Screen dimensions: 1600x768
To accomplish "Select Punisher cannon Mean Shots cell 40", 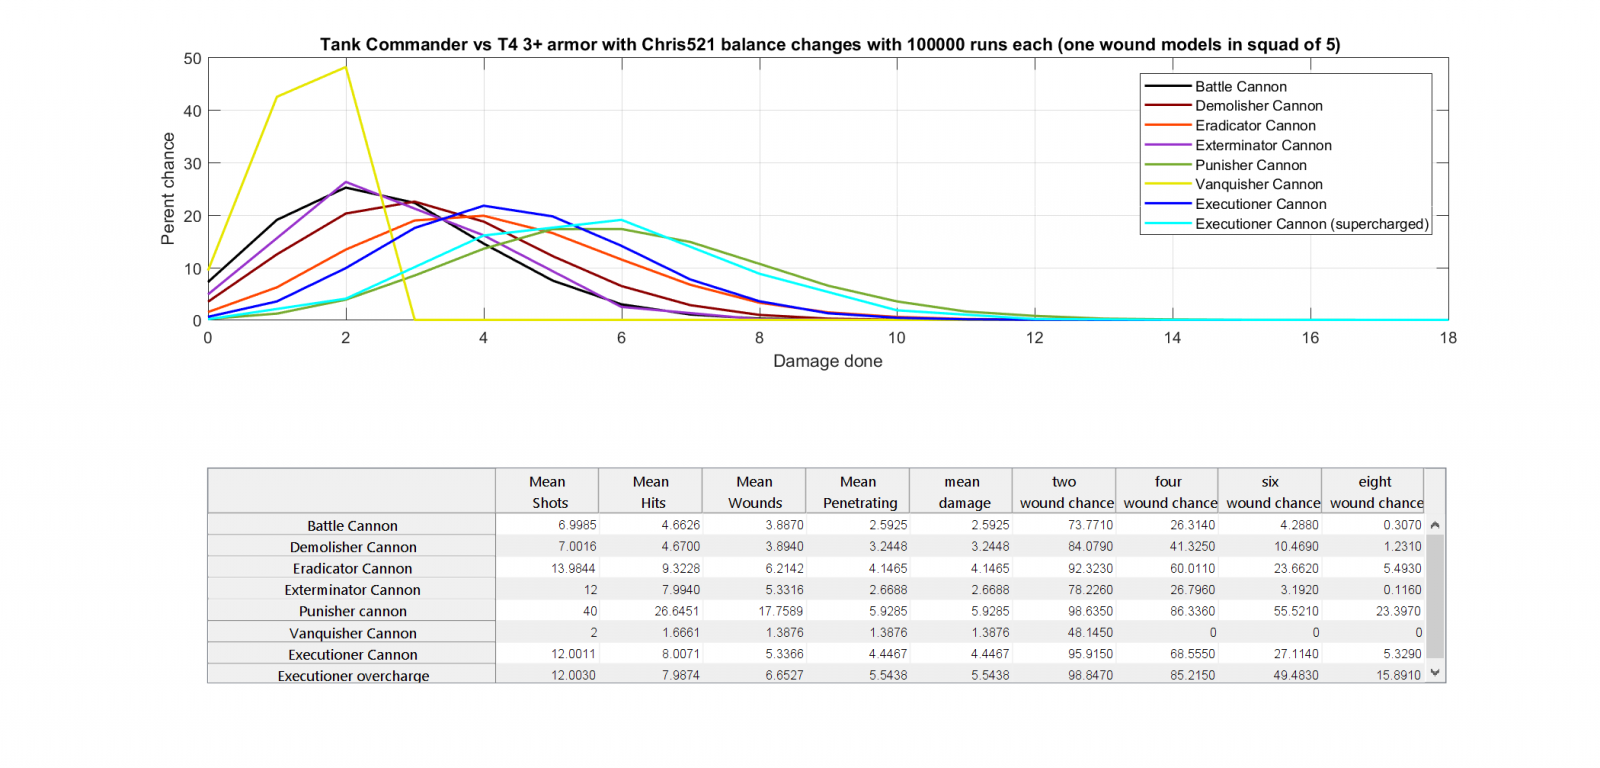I will coord(548,611).
